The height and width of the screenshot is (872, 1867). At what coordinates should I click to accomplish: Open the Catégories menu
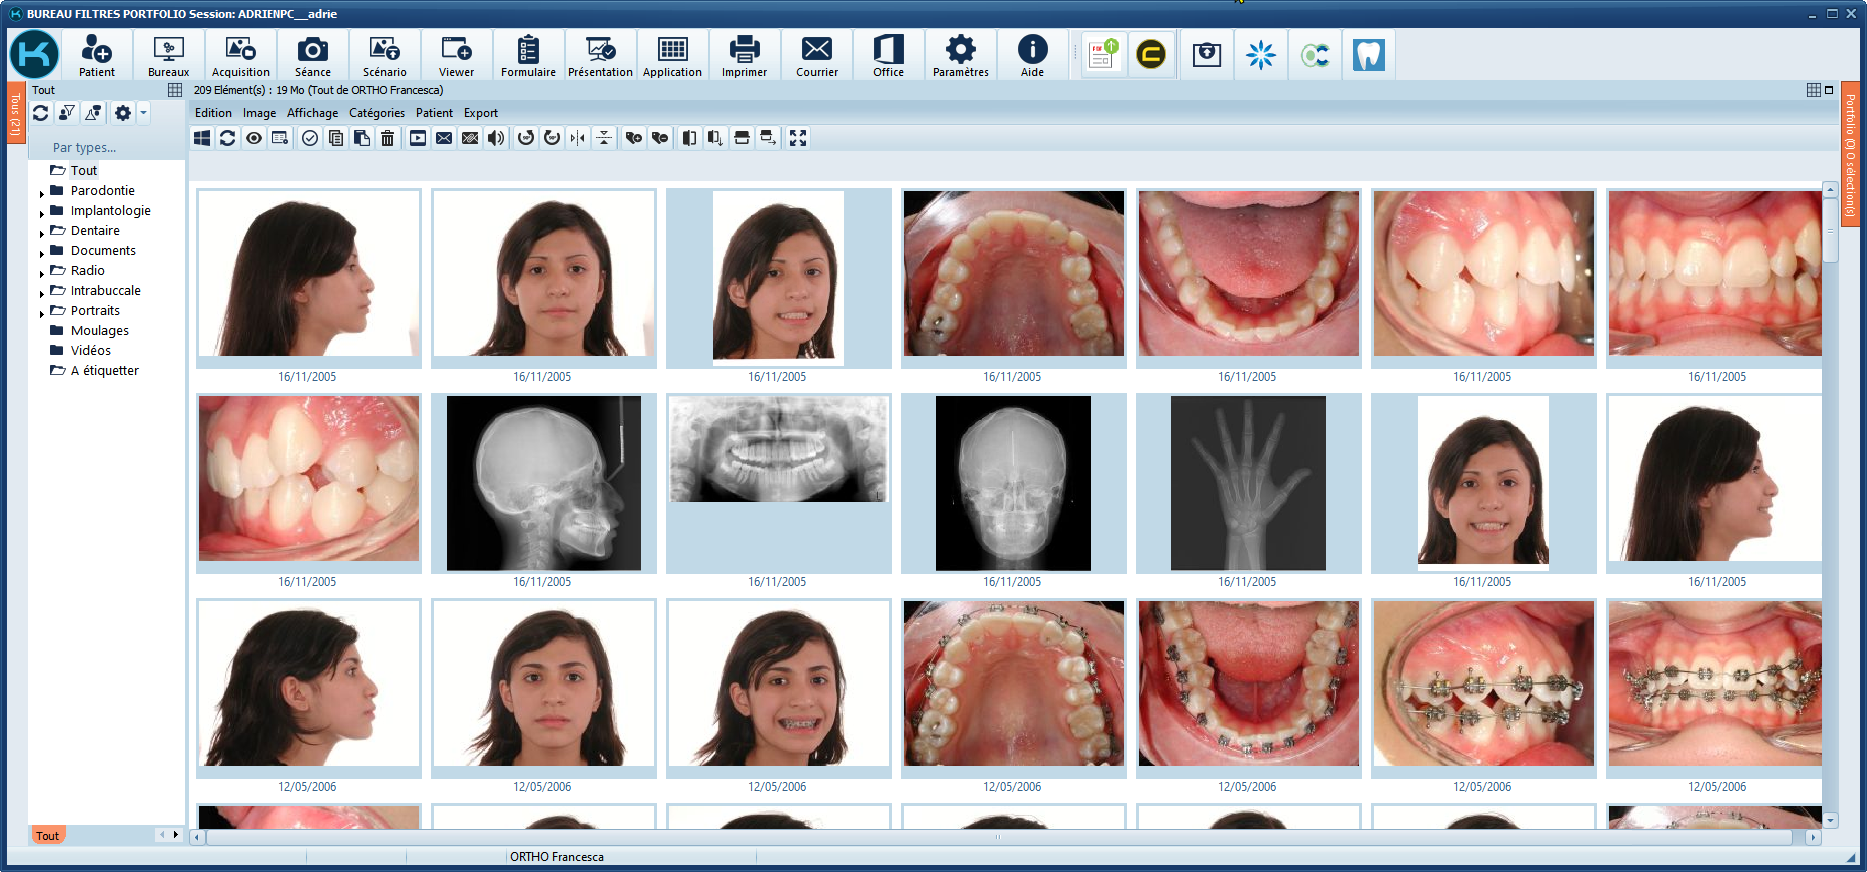(x=376, y=113)
